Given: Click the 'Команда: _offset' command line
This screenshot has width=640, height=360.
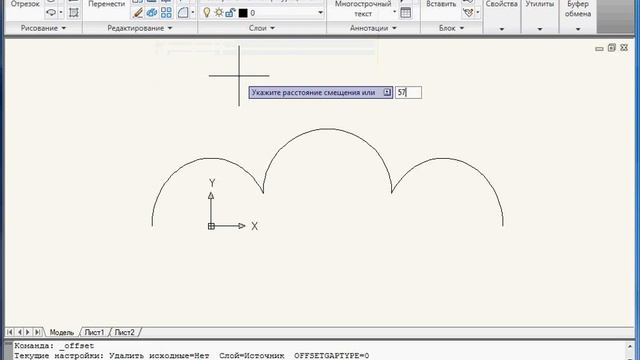Looking at the screenshot, I should tap(54, 346).
